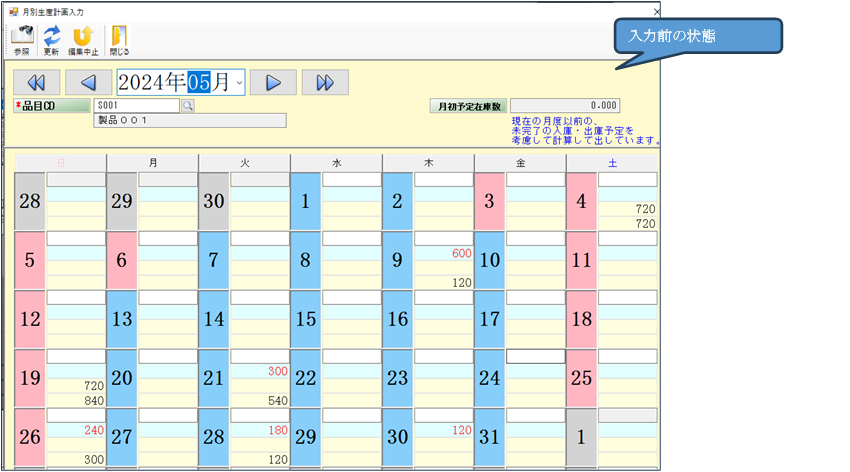Click the 木 (Thursday) column header
850x472 pixels.
click(x=428, y=162)
